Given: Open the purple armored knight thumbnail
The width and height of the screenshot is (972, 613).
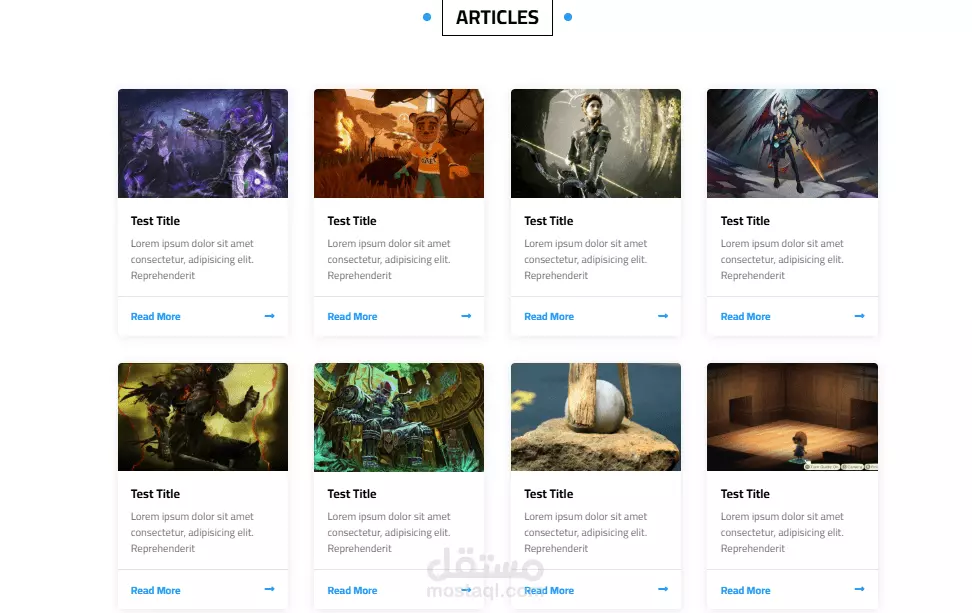Looking at the screenshot, I should pyautogui.click(x=203, y=143).
